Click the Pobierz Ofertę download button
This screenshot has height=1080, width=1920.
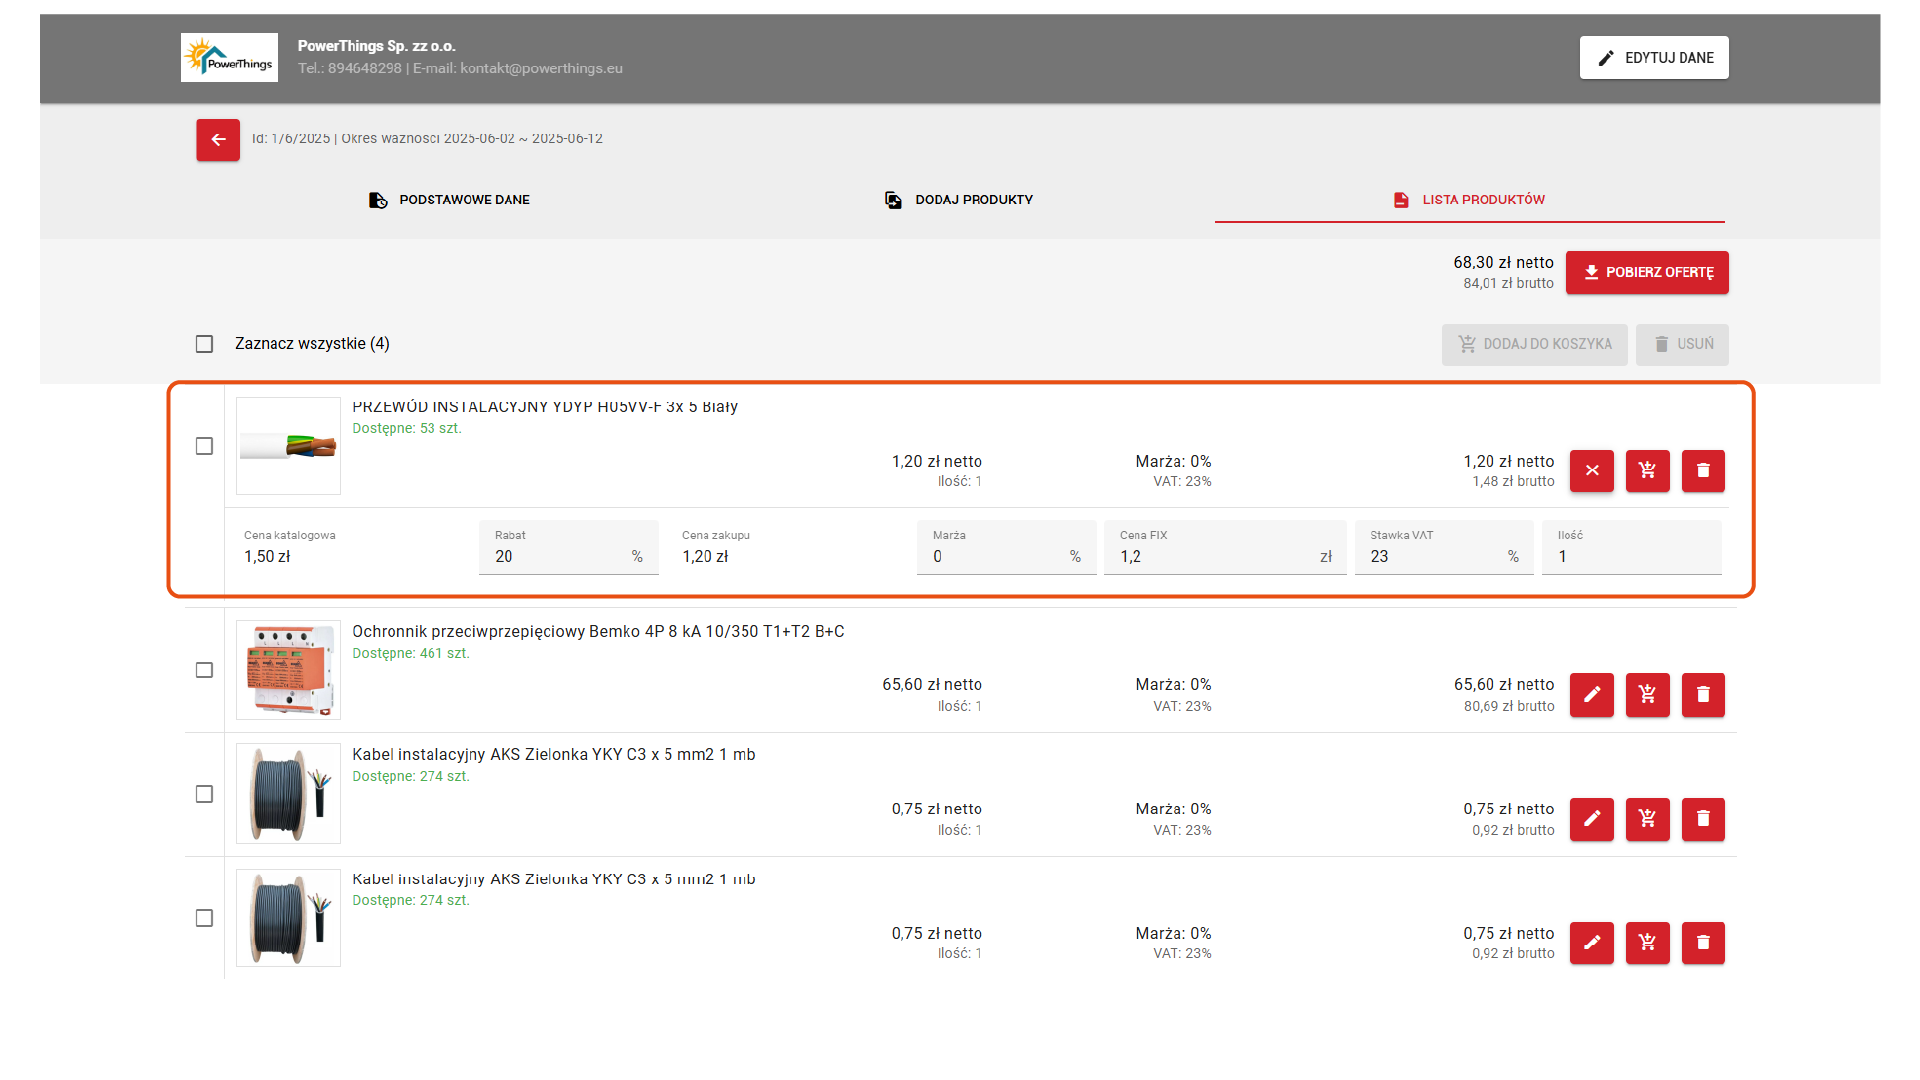point(1646,272)
